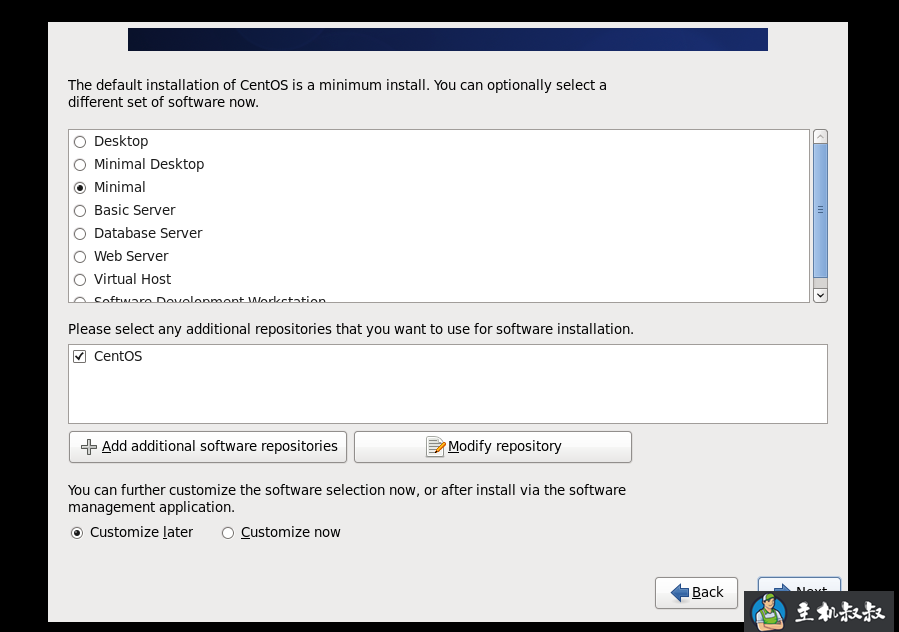
Task: Select the Minimal install radio button
Action: click(80, 188)
